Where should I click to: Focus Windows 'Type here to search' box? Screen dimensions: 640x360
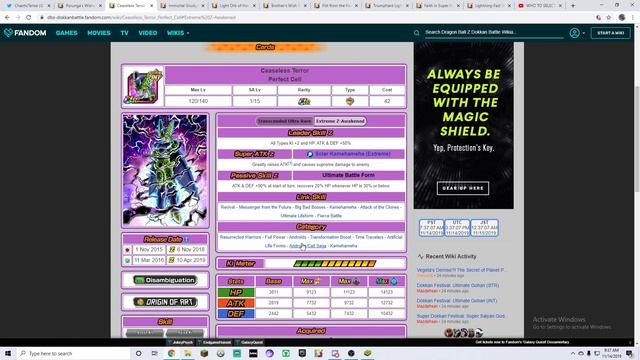click(x=73, y=353)
